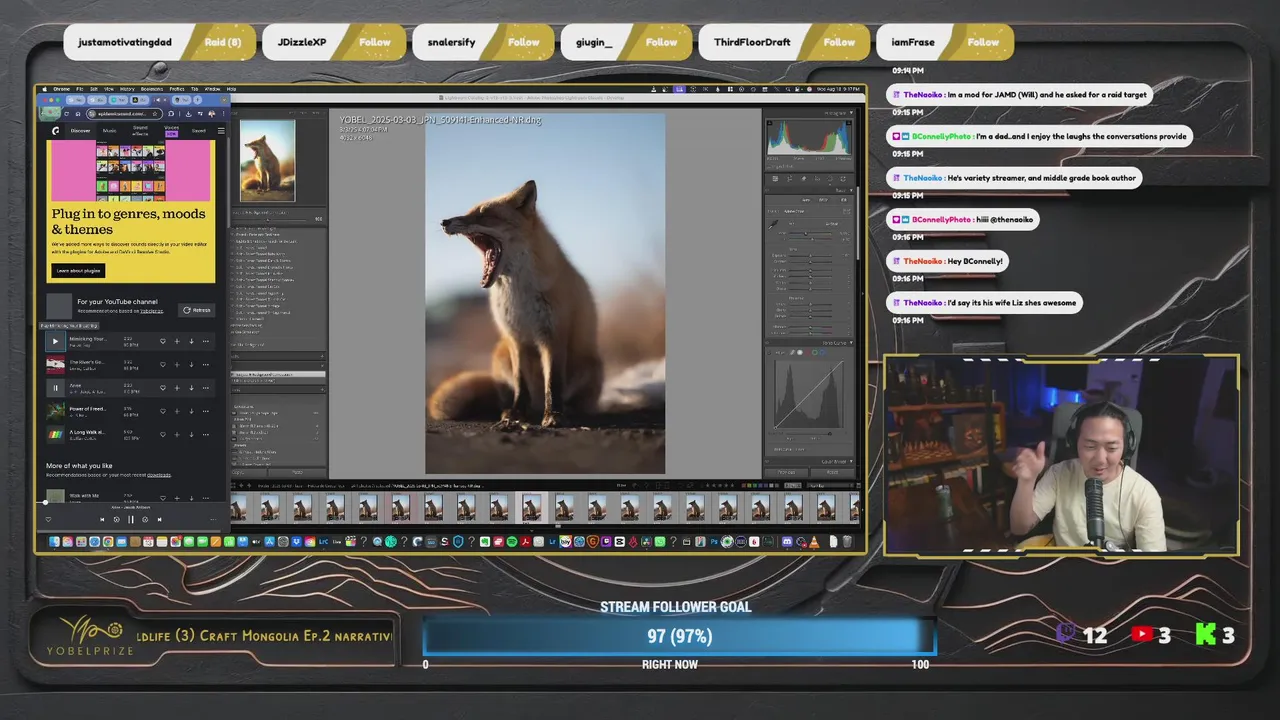Screen dimensions: 1280x720
Task: Pause playback in bottom player bar
Action: tap(130, 519)
